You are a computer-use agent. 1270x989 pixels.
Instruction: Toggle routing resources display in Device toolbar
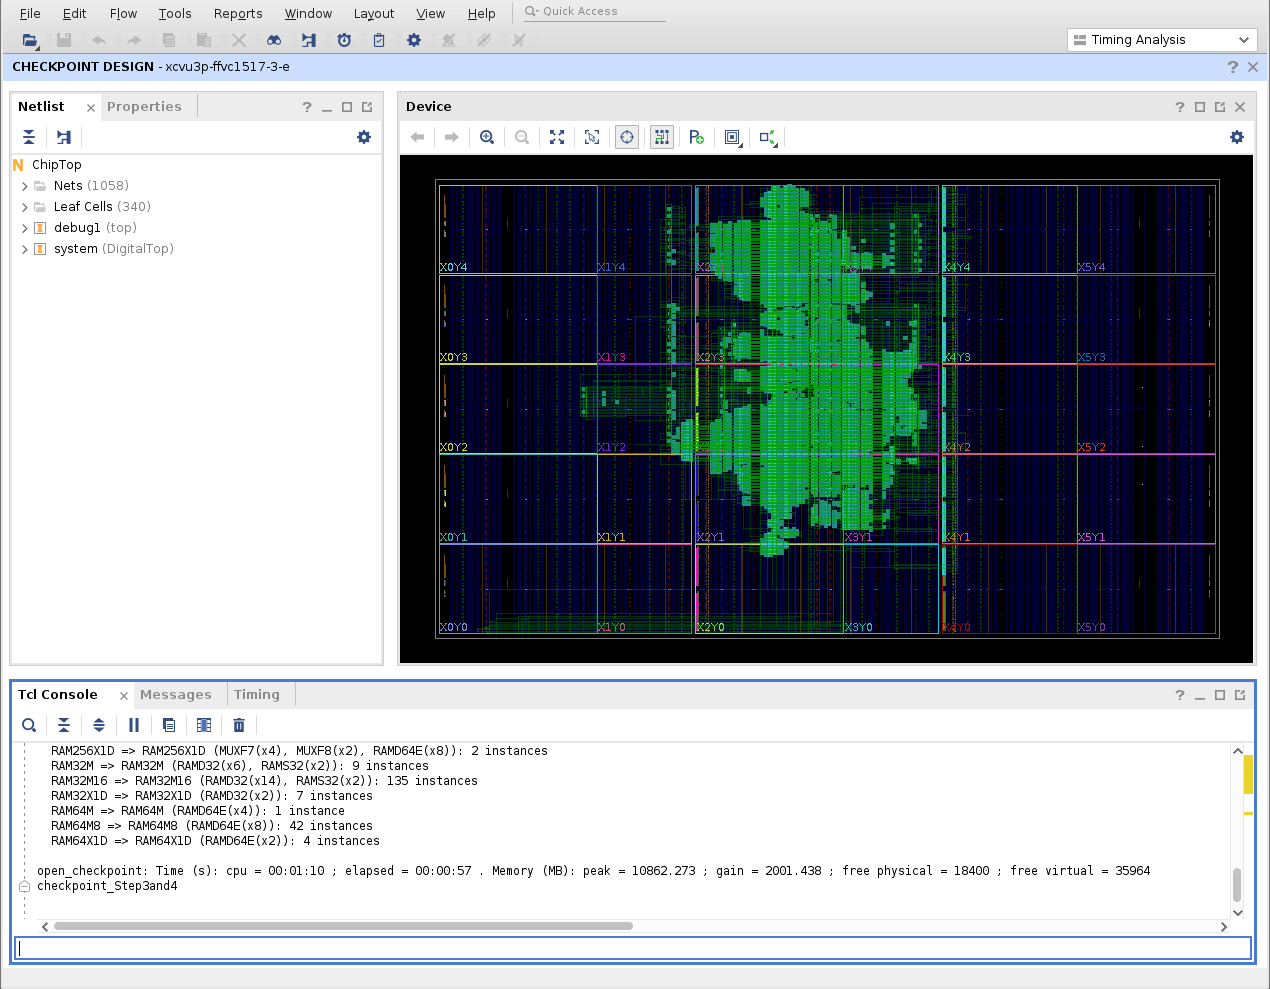tap(662, 137)
